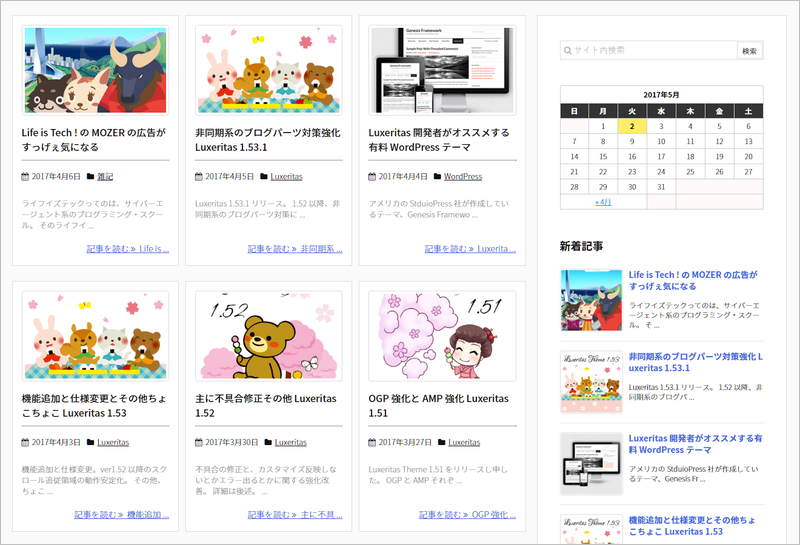The width and height of the screenshot is (800, 545).
Task: Click the folder icon in the Luxeritas 1.53 post meta
Action: coord(90,442)
